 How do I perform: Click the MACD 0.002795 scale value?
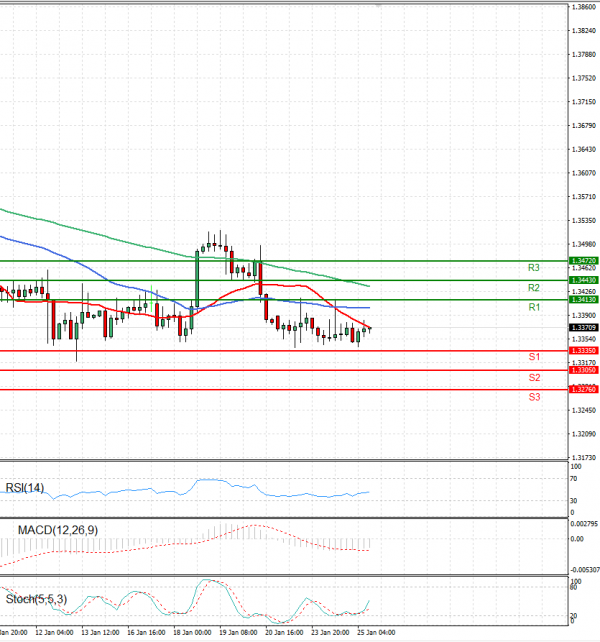(x=584, y=524)
